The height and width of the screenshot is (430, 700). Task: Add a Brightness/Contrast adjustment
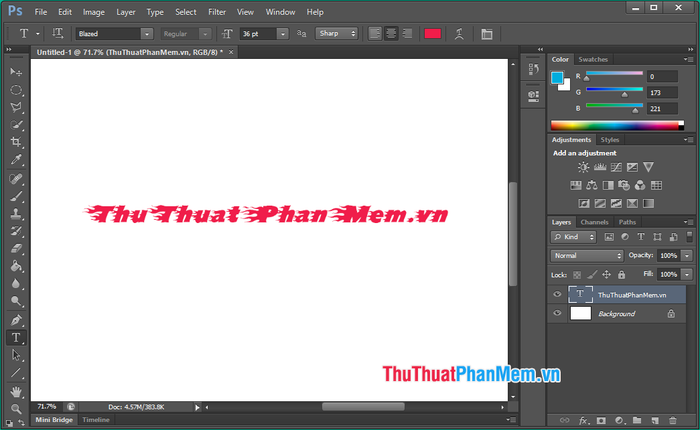[x=583, y=167]
